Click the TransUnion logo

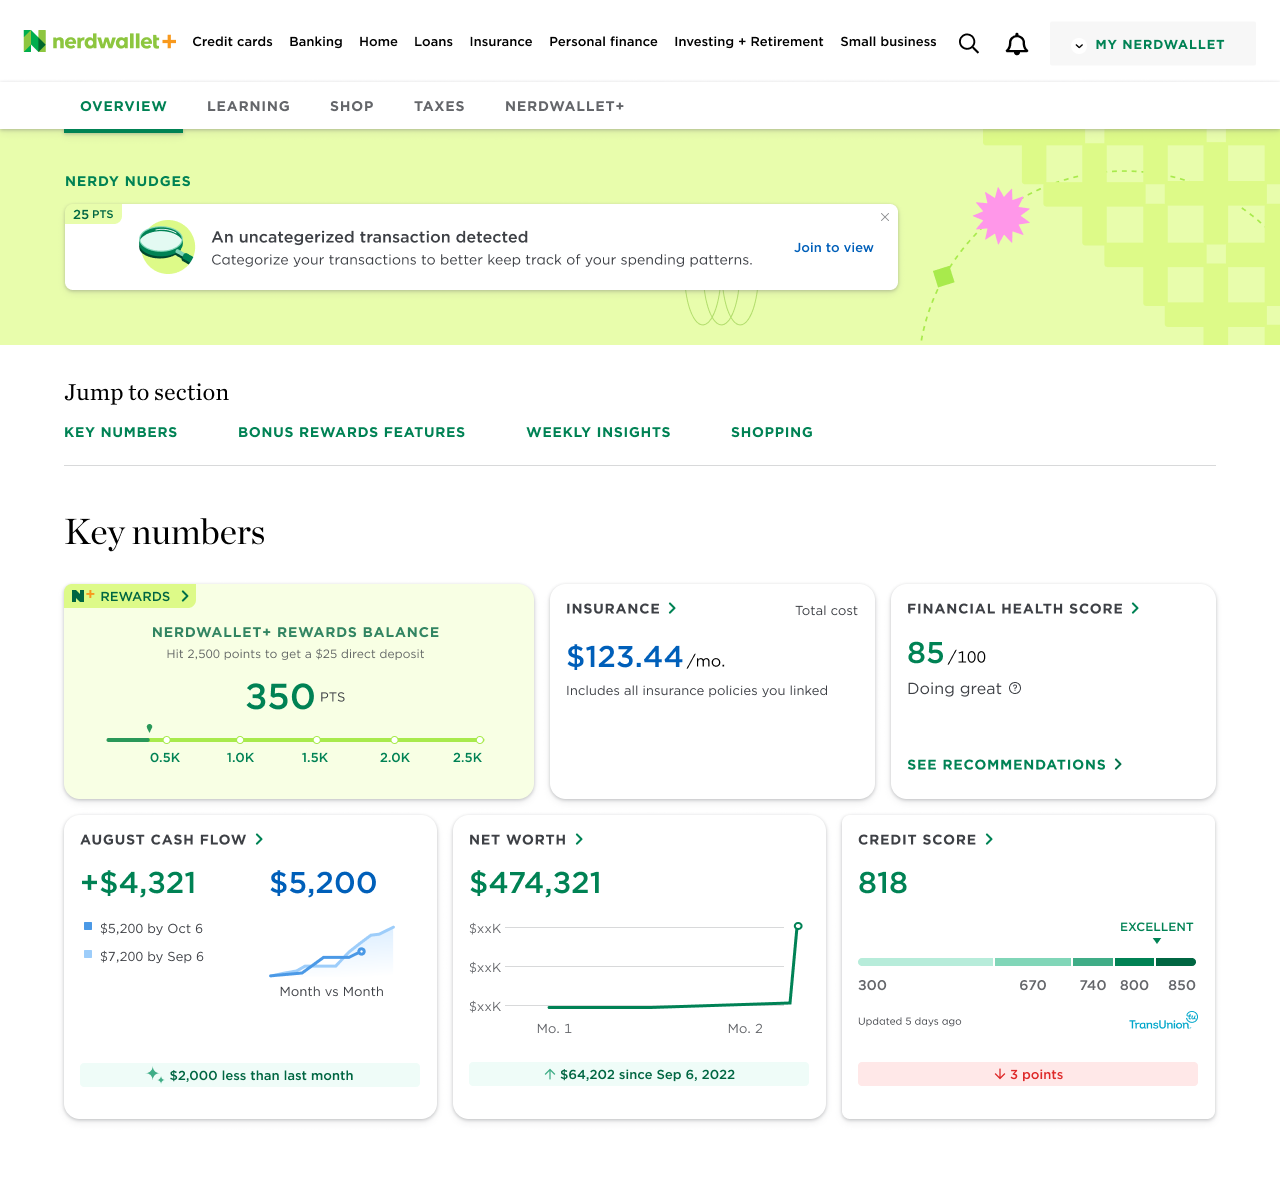1163,1021
